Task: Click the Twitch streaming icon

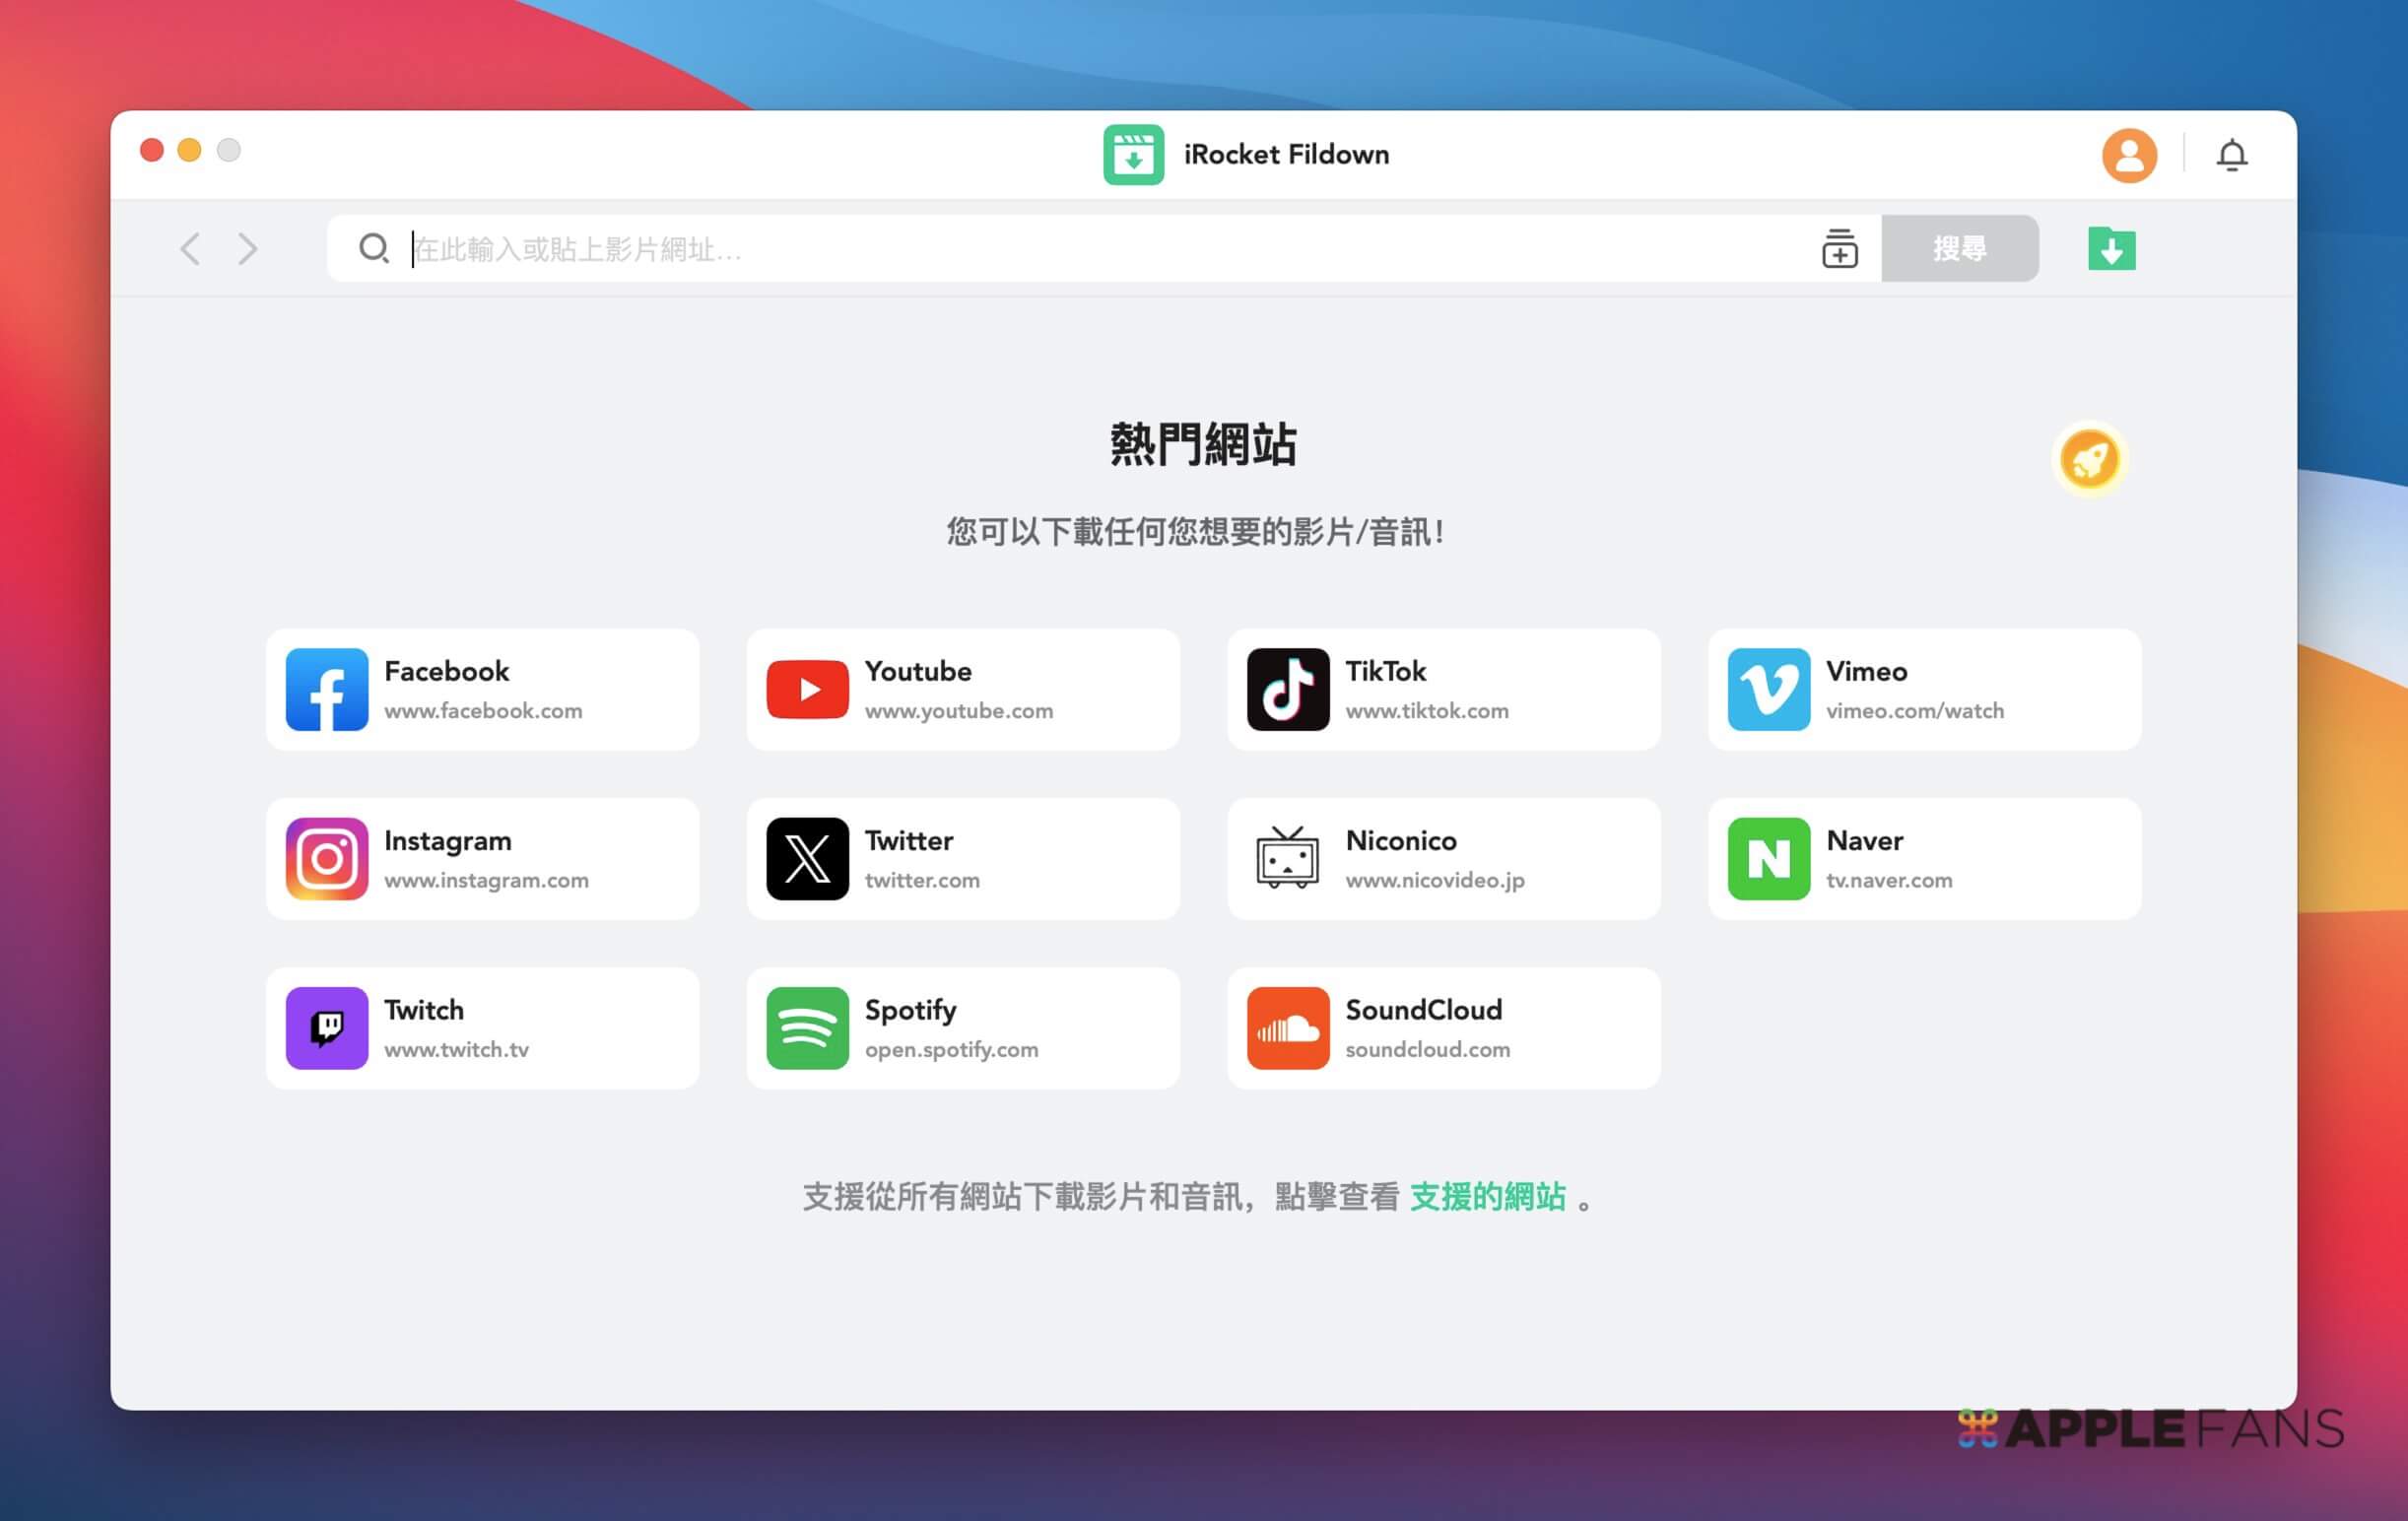Action: [x=326, y=1026]
